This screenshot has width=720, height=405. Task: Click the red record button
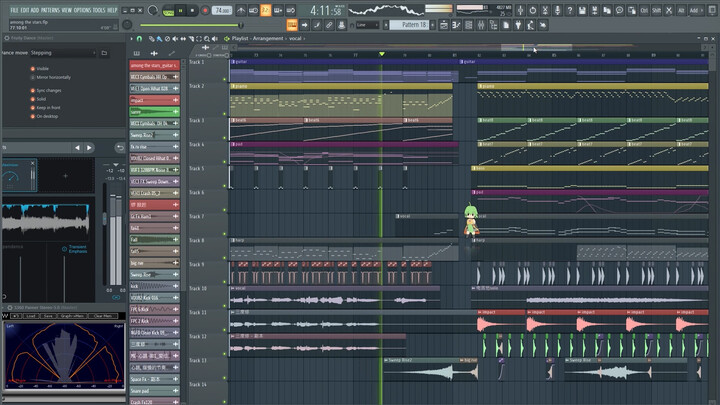tap(205, 10)
